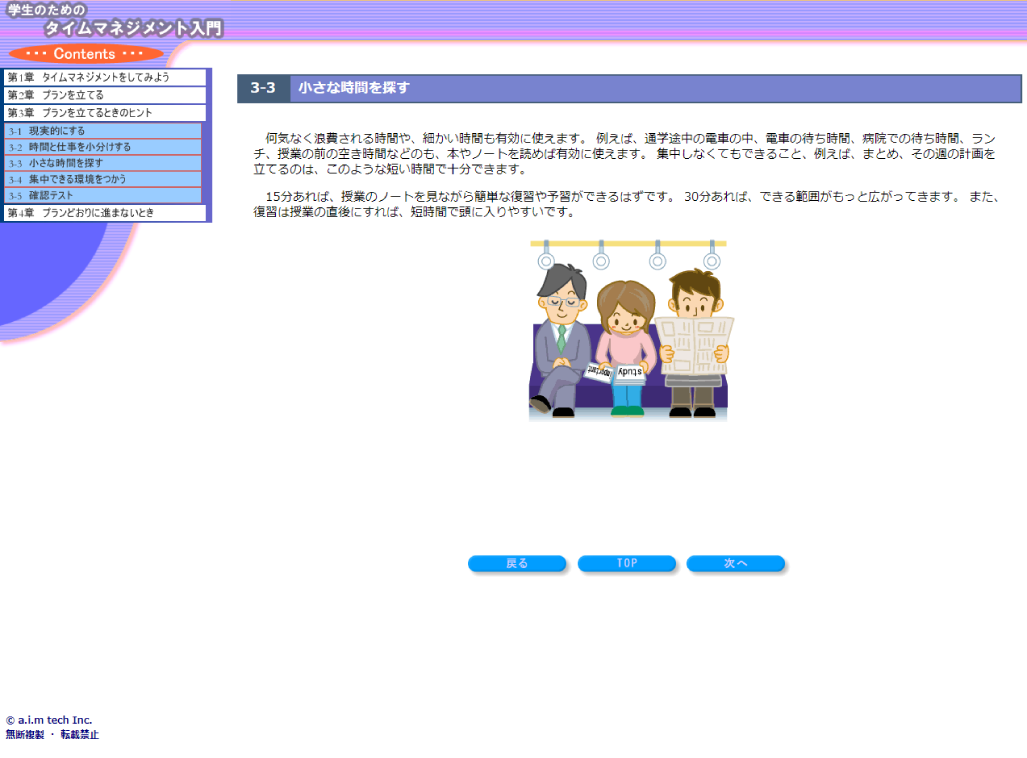Click the 次へ next button
The height and width of the screenshot is (758, 1027).
click(x=736, y=563)
